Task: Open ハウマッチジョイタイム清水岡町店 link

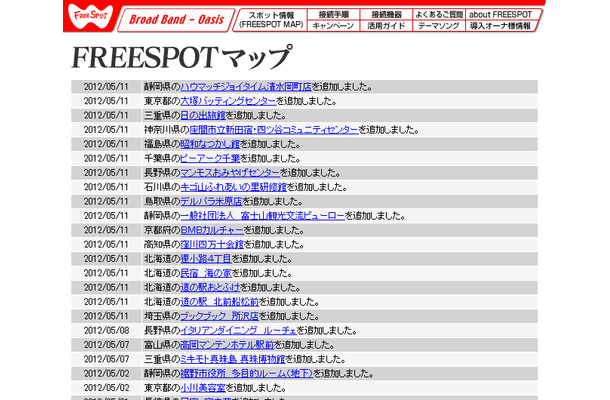Action: [246, 87]
